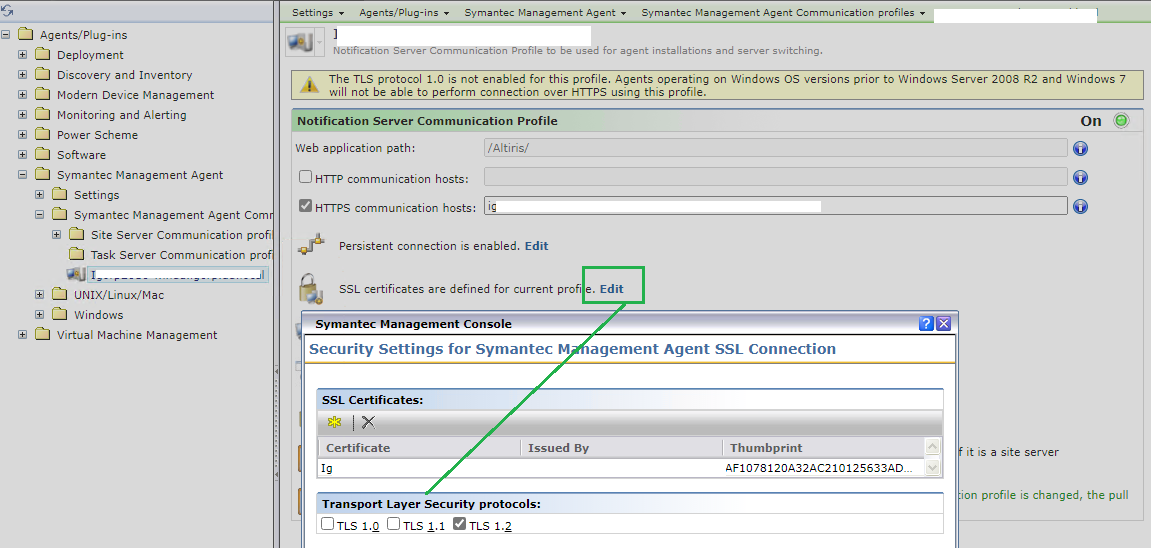Click the Task Server Communication profiles folder icon

pos(77,255)
